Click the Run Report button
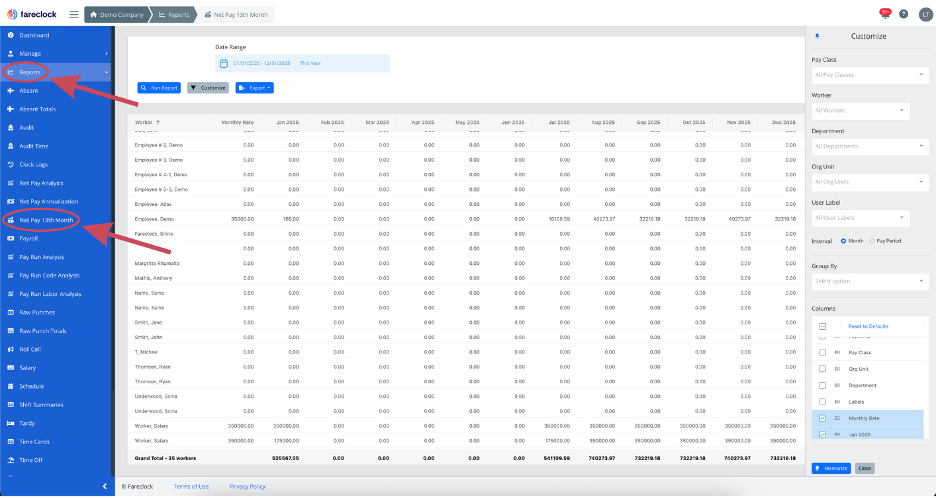Viewport: 936px width, 498px height. point(159,88)
